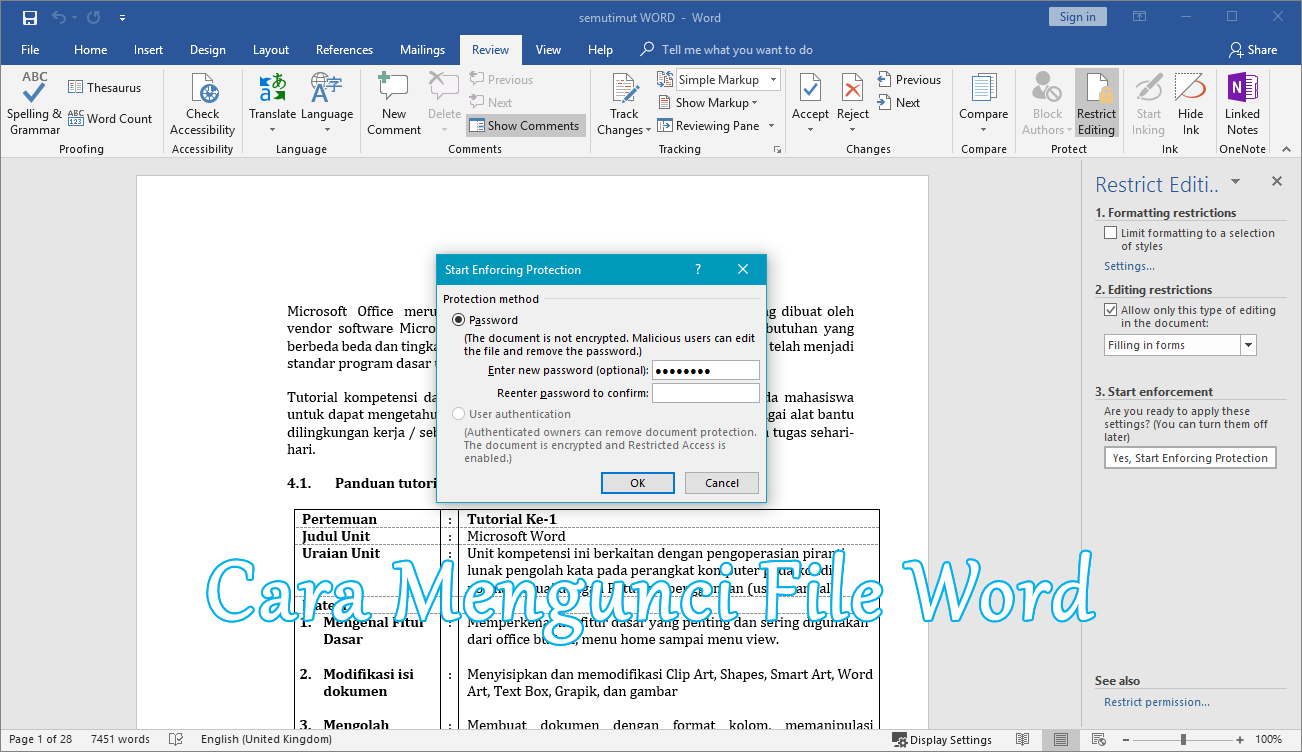Open the Restrict permission... link
This screenshot has width=1302, height=752.
[1157, 702]
